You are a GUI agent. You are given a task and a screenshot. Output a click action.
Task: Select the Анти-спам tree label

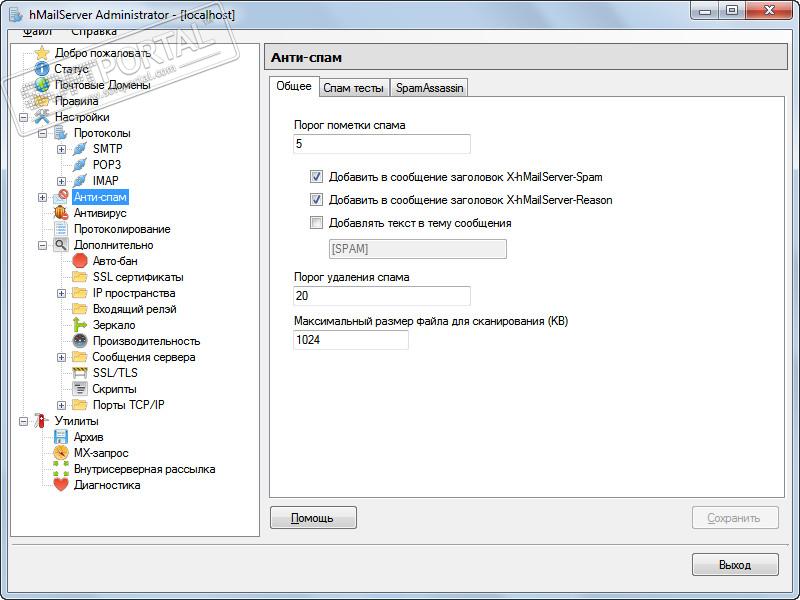click(100, 197)
